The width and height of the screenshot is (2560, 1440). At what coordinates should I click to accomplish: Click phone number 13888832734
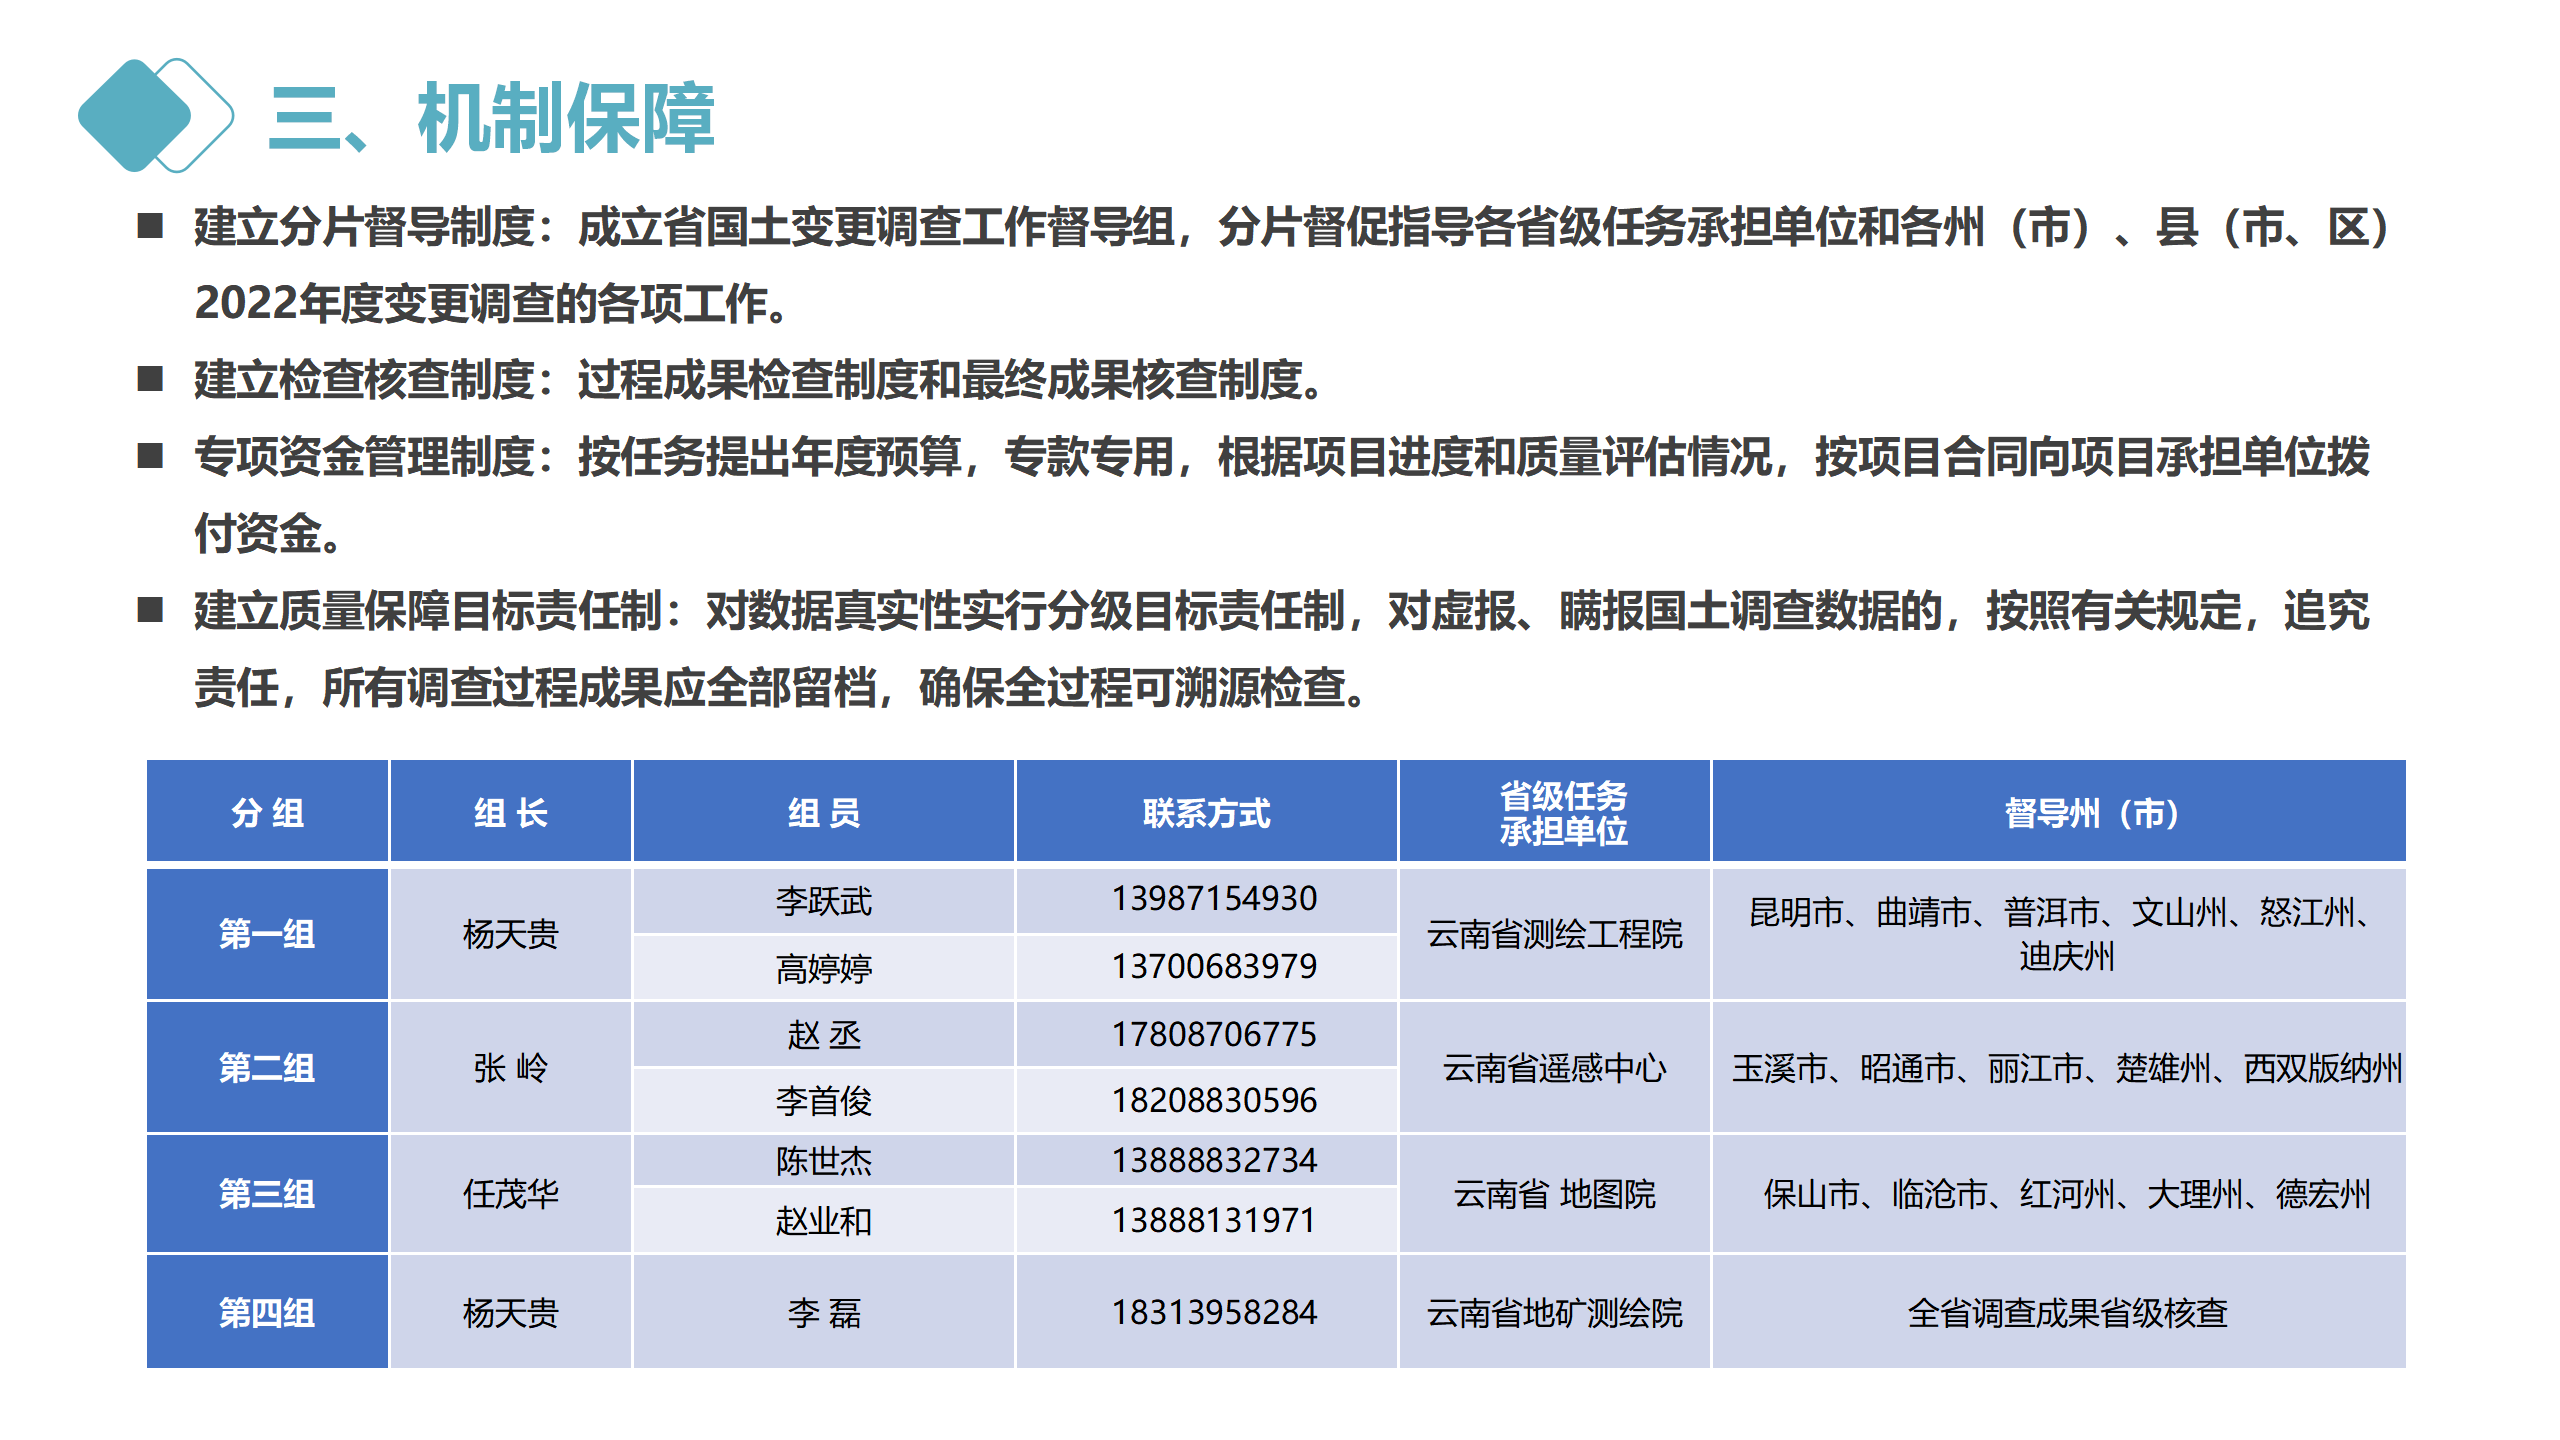[x=1214, y=1160]
